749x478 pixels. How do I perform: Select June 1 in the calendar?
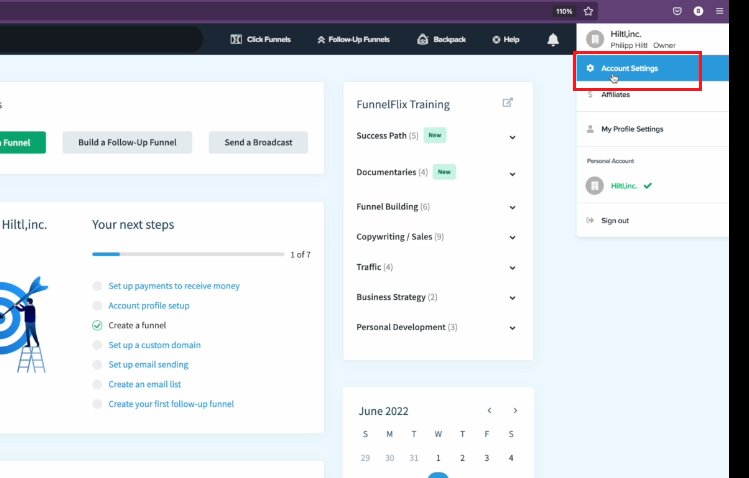coord(438,458)
